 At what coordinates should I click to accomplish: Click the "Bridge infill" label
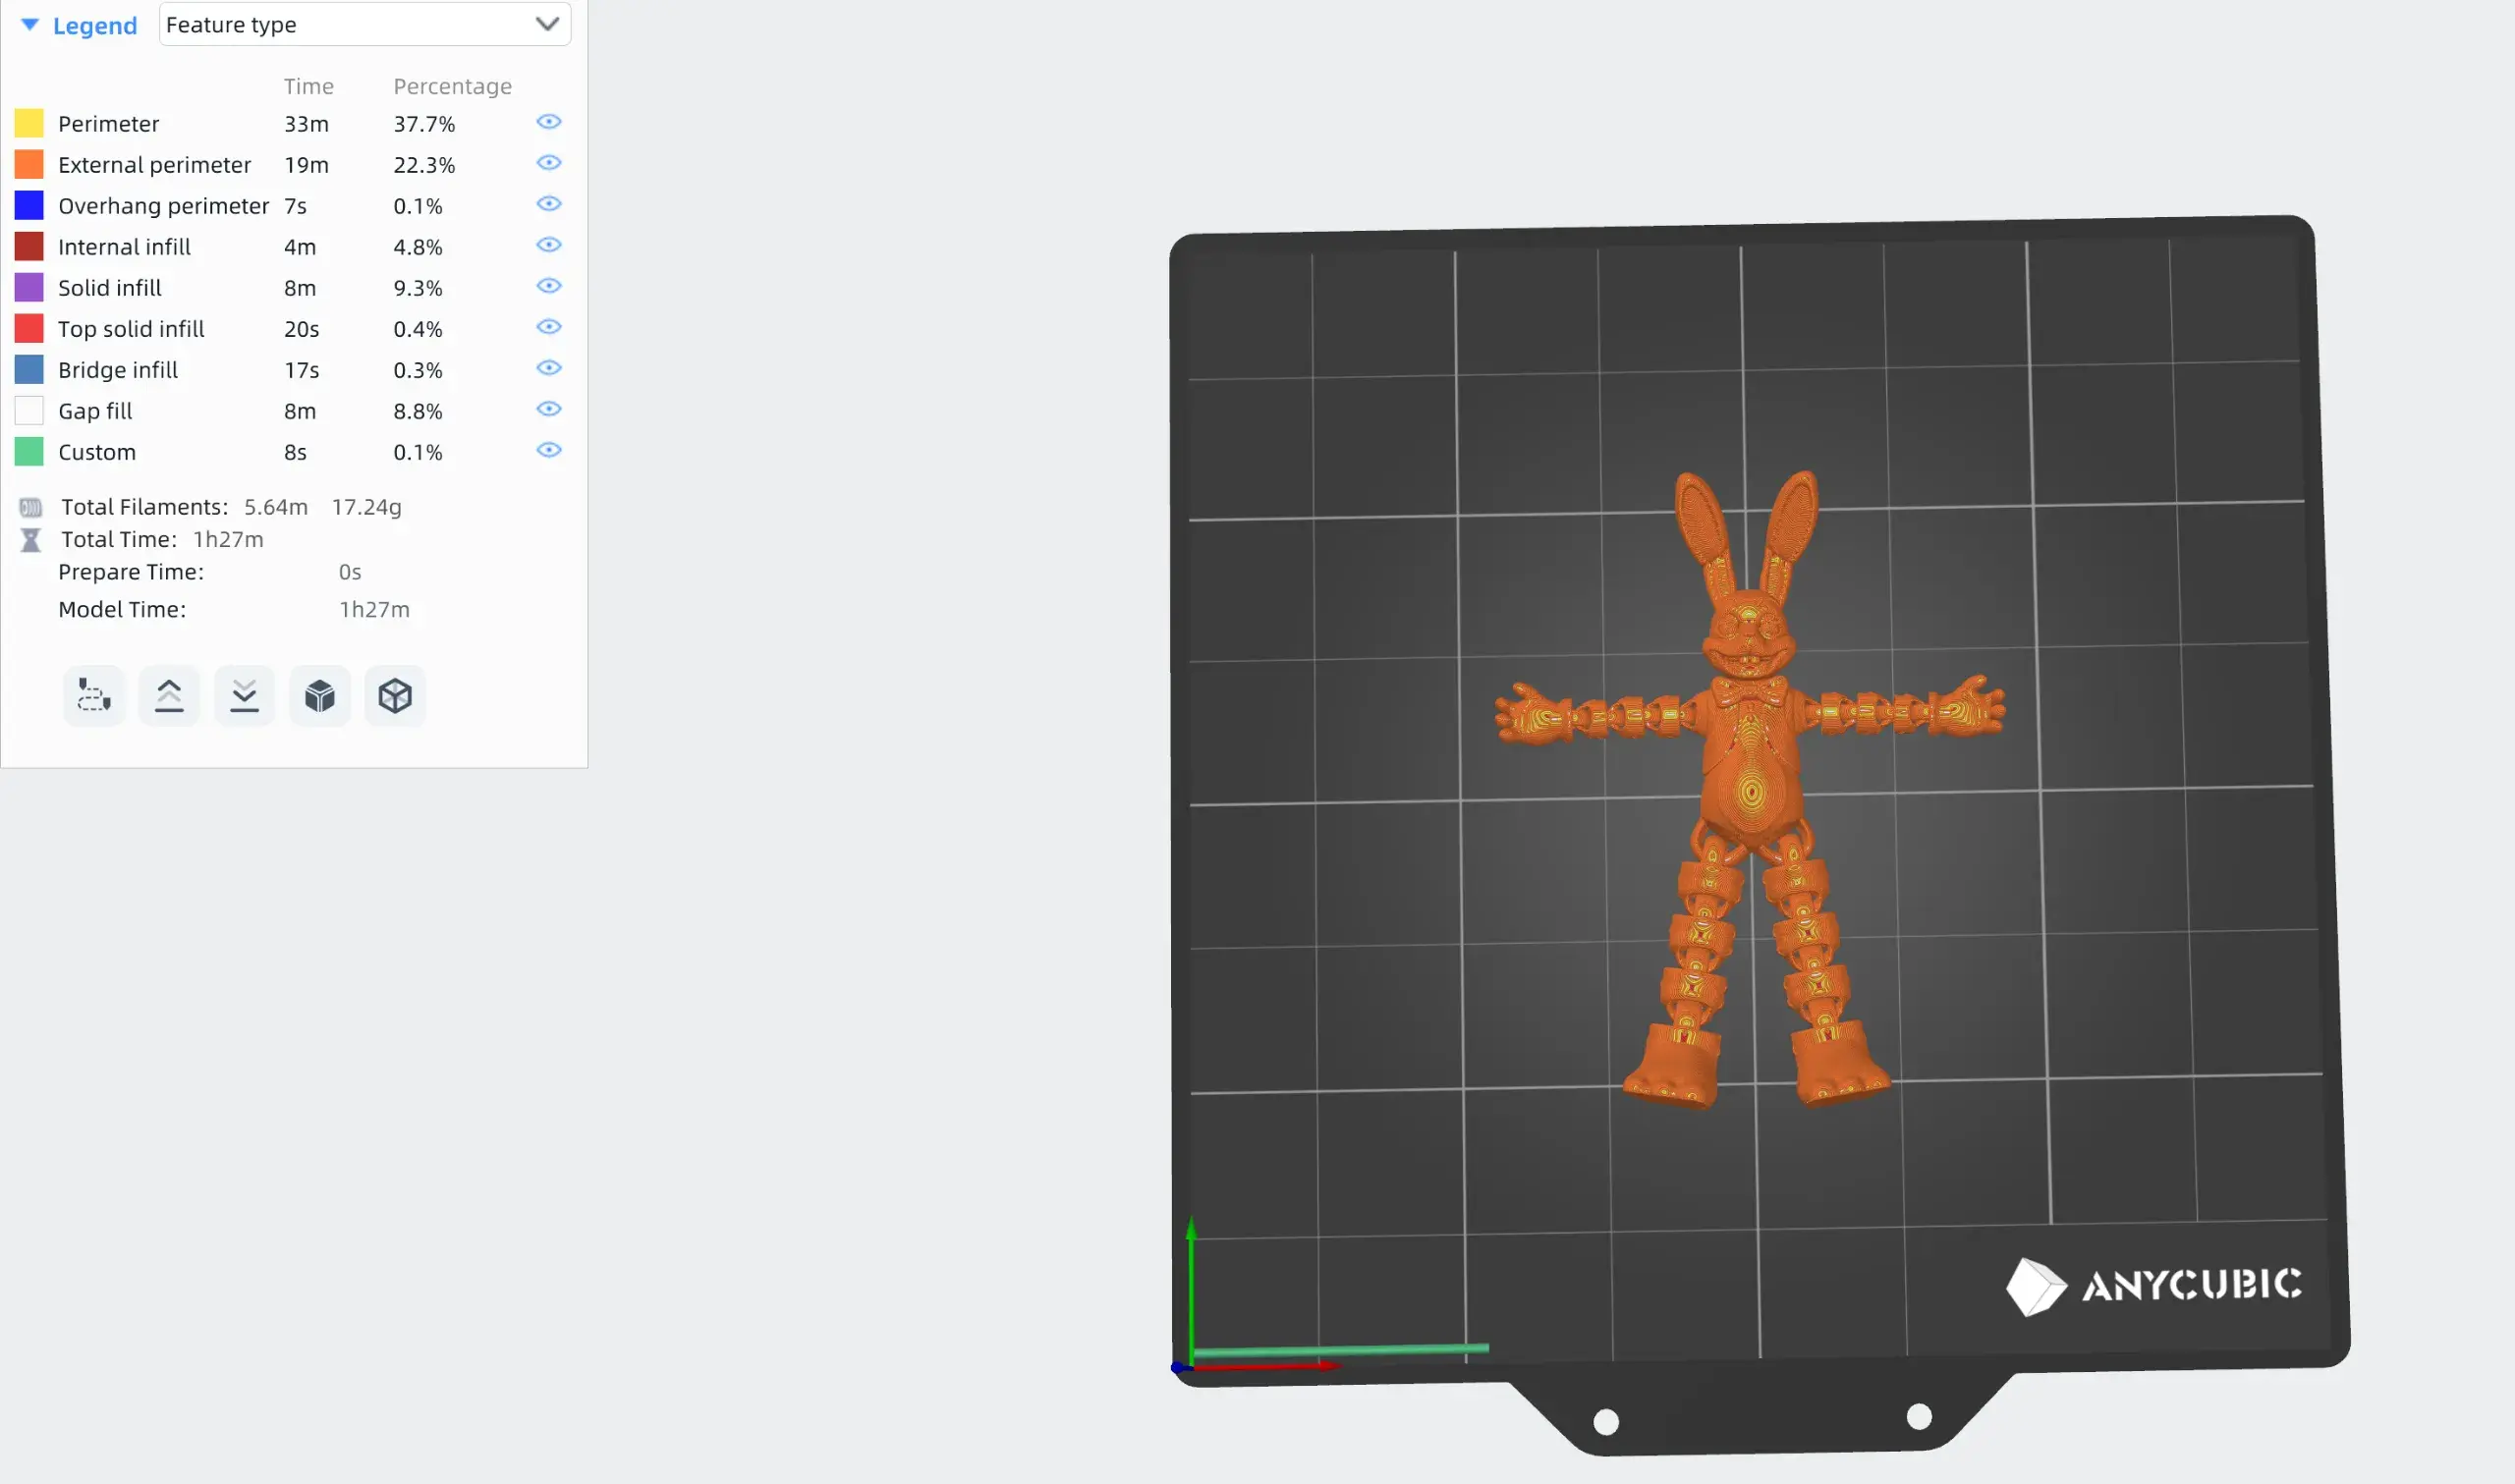click(118, 369)
